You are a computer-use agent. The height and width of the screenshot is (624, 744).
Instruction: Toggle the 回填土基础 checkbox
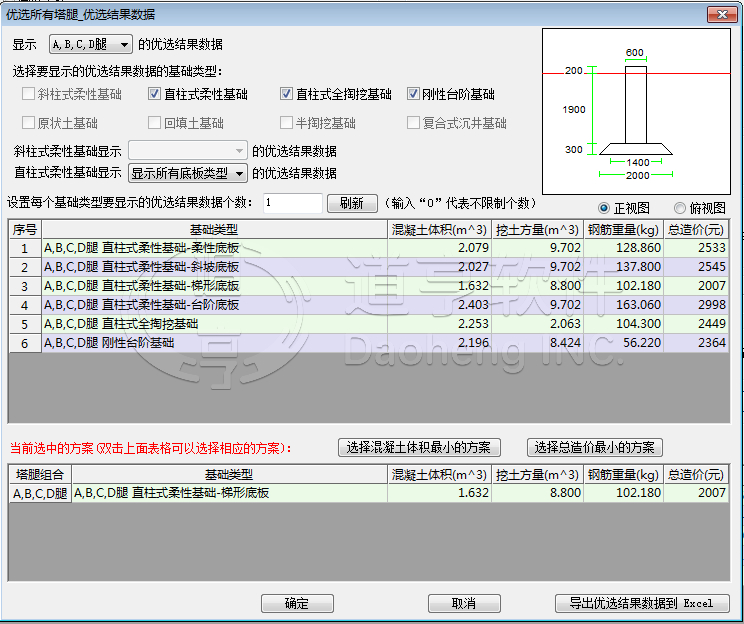tap(154, 122)
